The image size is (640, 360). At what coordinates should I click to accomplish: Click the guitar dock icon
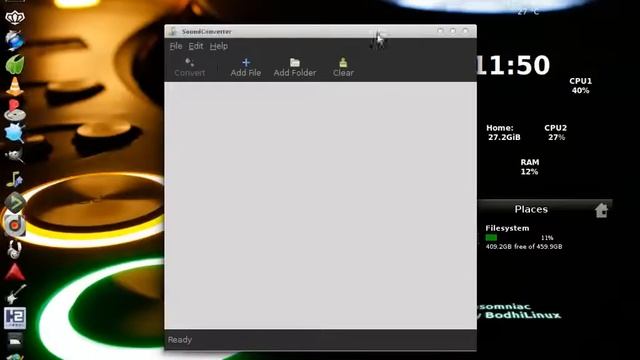[15, 294]
